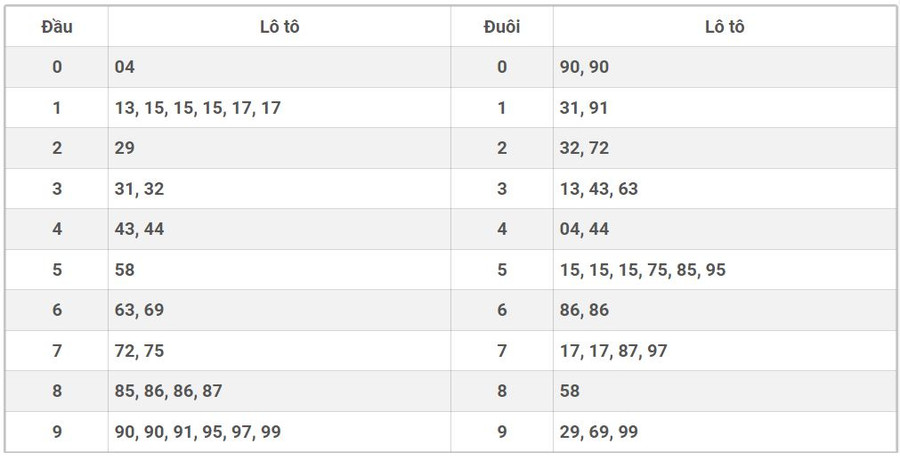The height and width of the screenshot is (459, 900).
Task: Select the cell "04, 44"
Action: pos(584,229)
